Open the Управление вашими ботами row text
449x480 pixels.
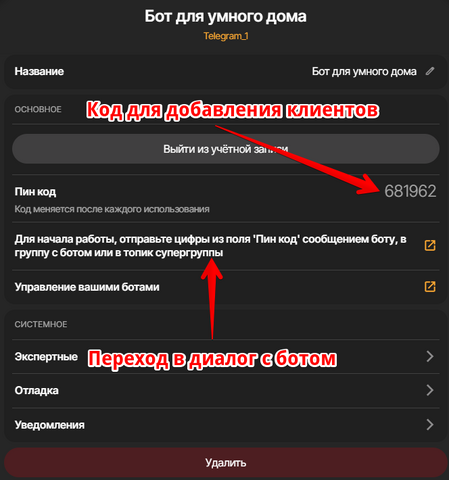pos(87,287)
